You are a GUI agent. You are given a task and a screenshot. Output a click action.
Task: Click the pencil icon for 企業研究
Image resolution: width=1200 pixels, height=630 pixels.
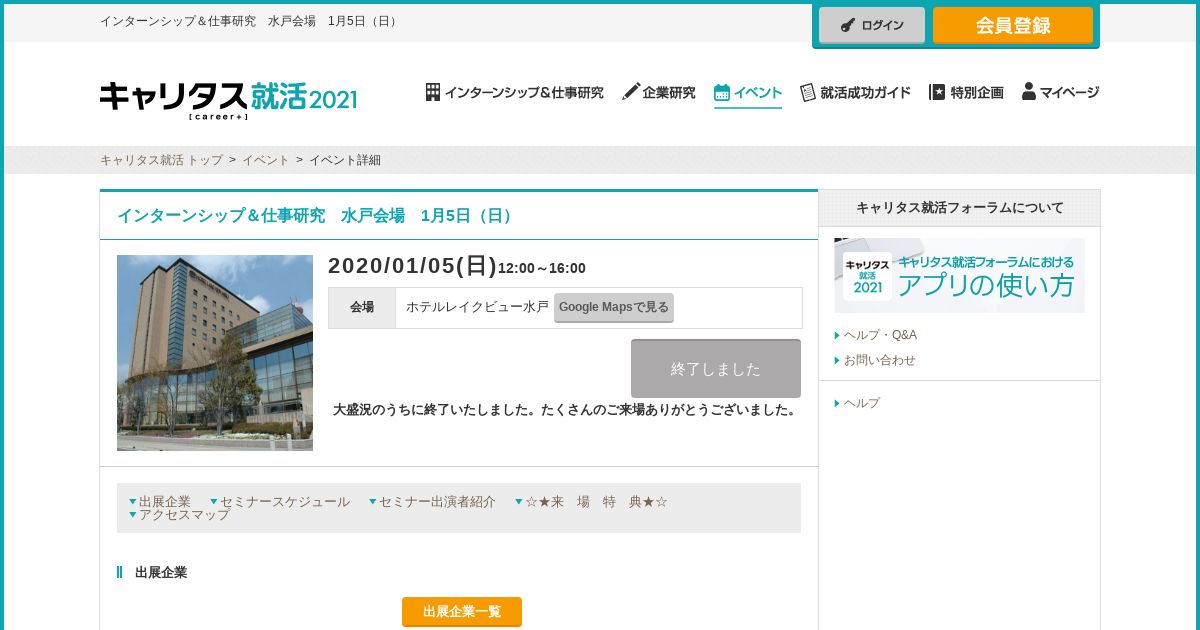click(630, 92)
